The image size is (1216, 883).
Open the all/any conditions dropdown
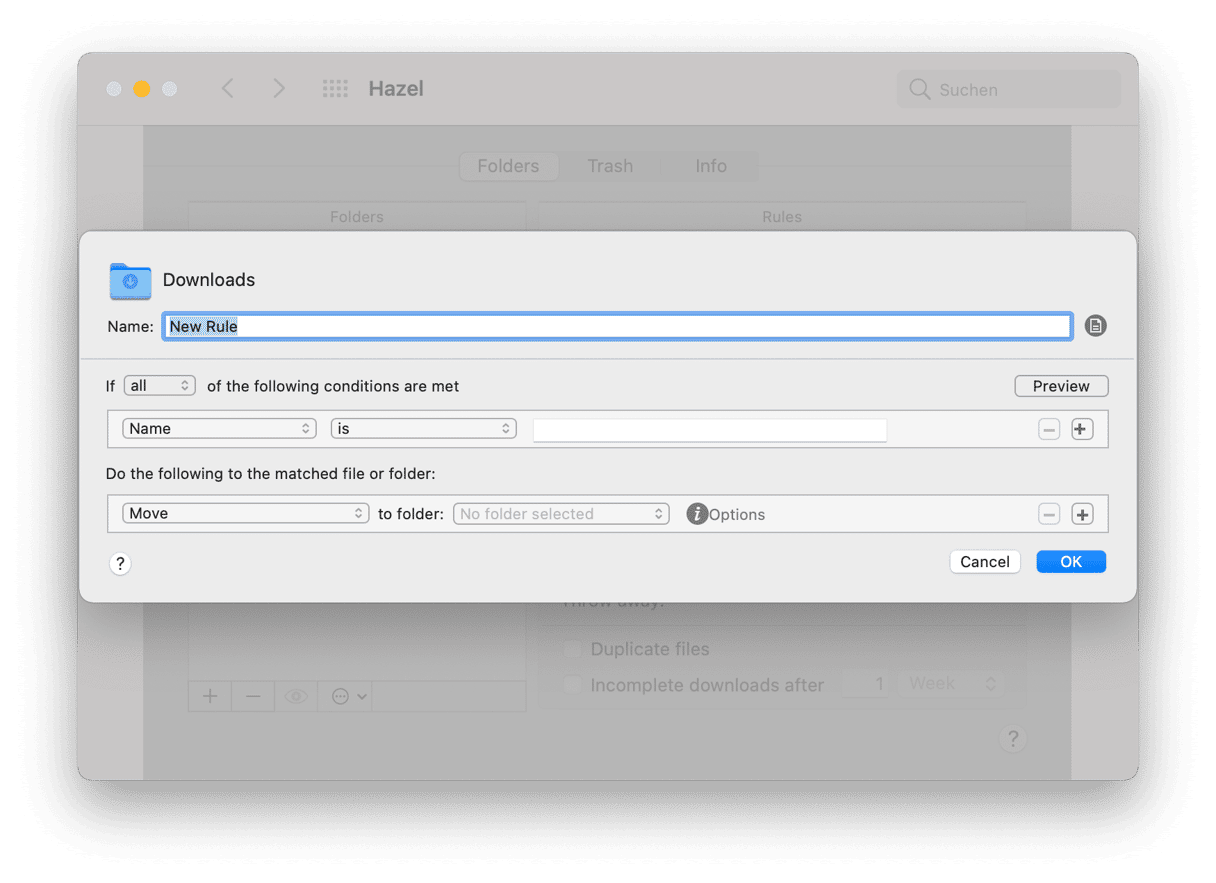click(x=160, y=386)
